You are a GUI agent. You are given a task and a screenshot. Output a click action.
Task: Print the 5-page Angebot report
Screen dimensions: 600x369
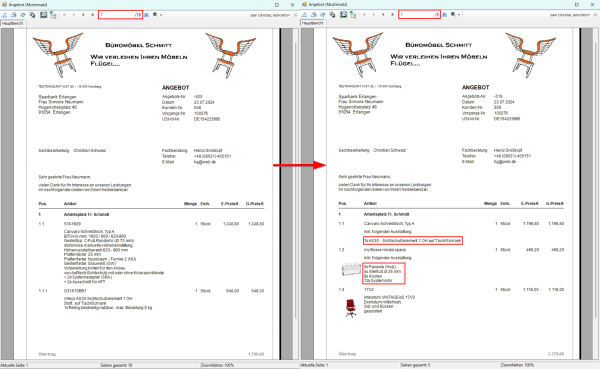313,15
